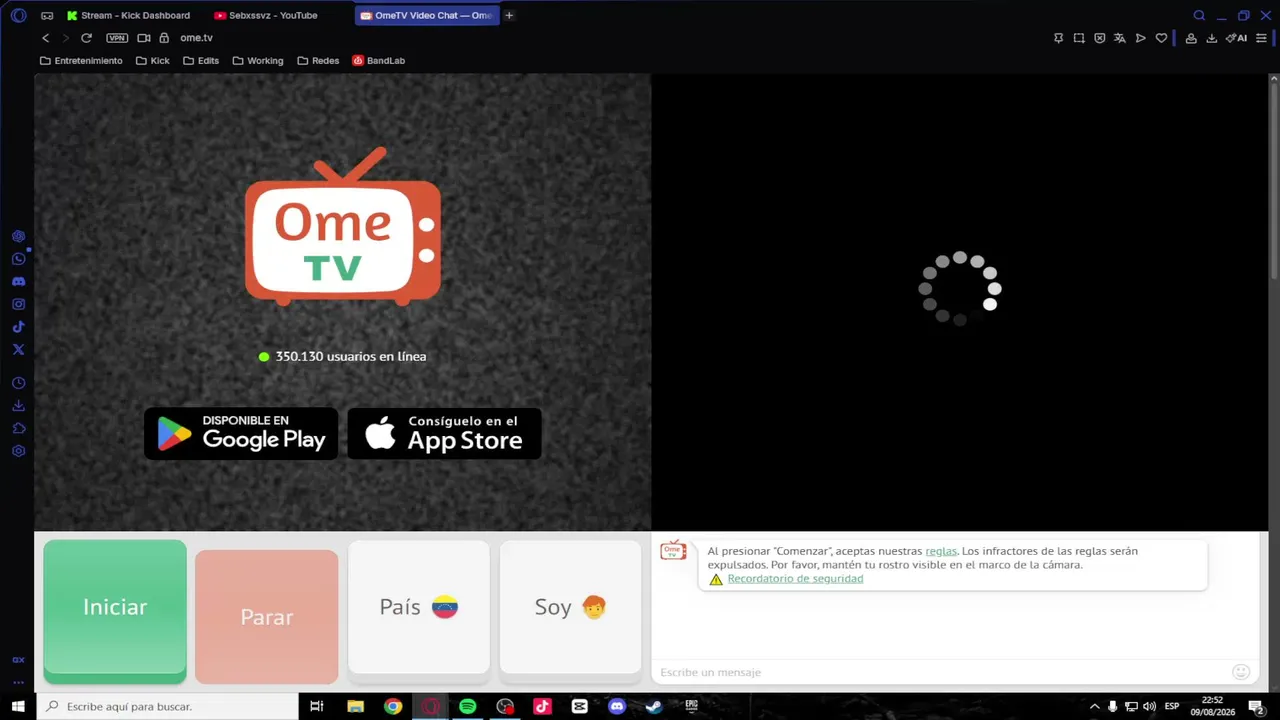Open the emoji picker in chat
Image resolution: width=1280 pixels, height=720 pixels.
click(1241, 672)
